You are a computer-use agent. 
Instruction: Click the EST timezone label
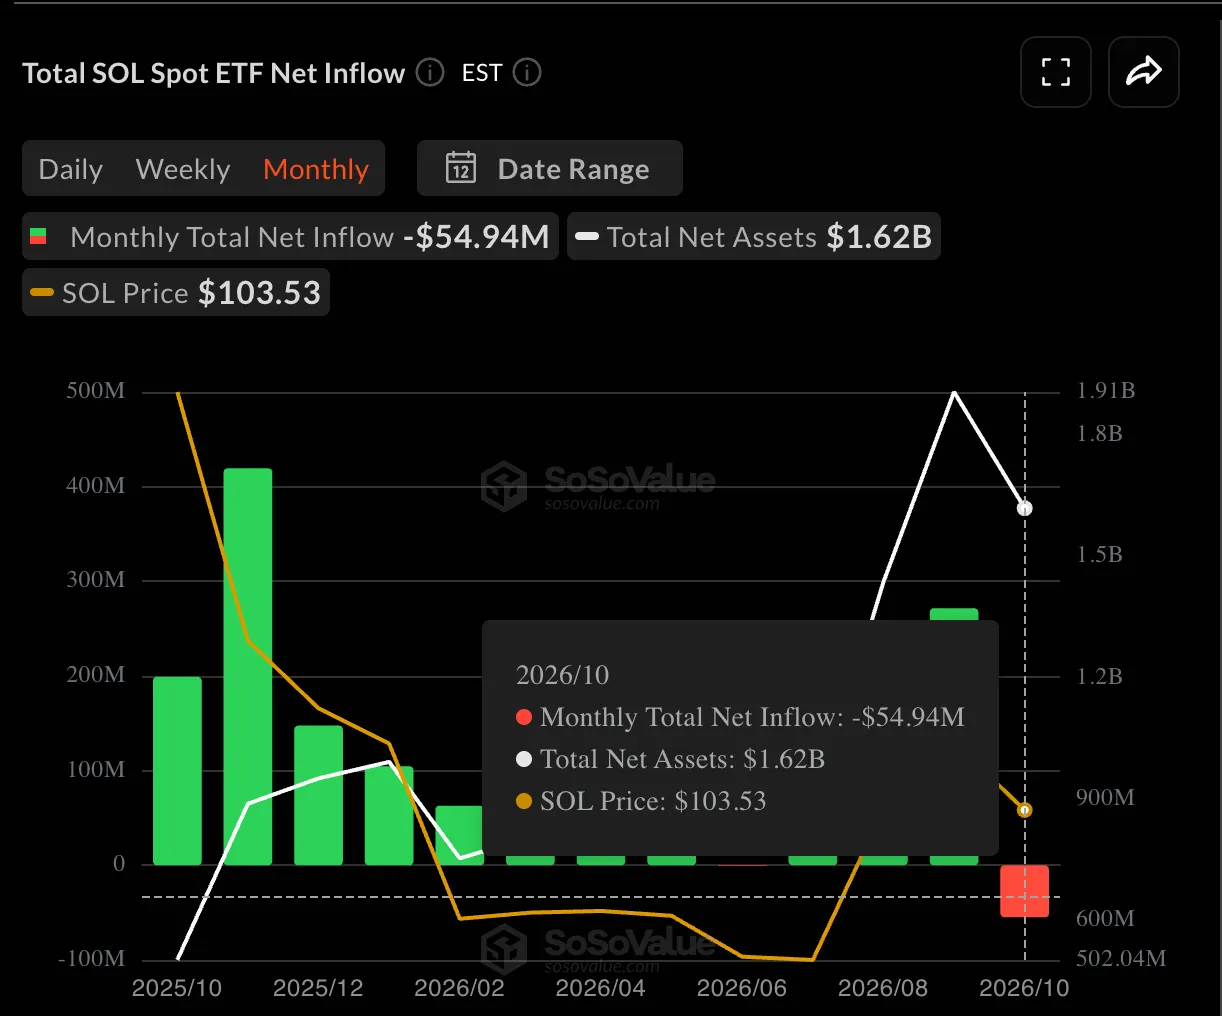tap(482, 73)
